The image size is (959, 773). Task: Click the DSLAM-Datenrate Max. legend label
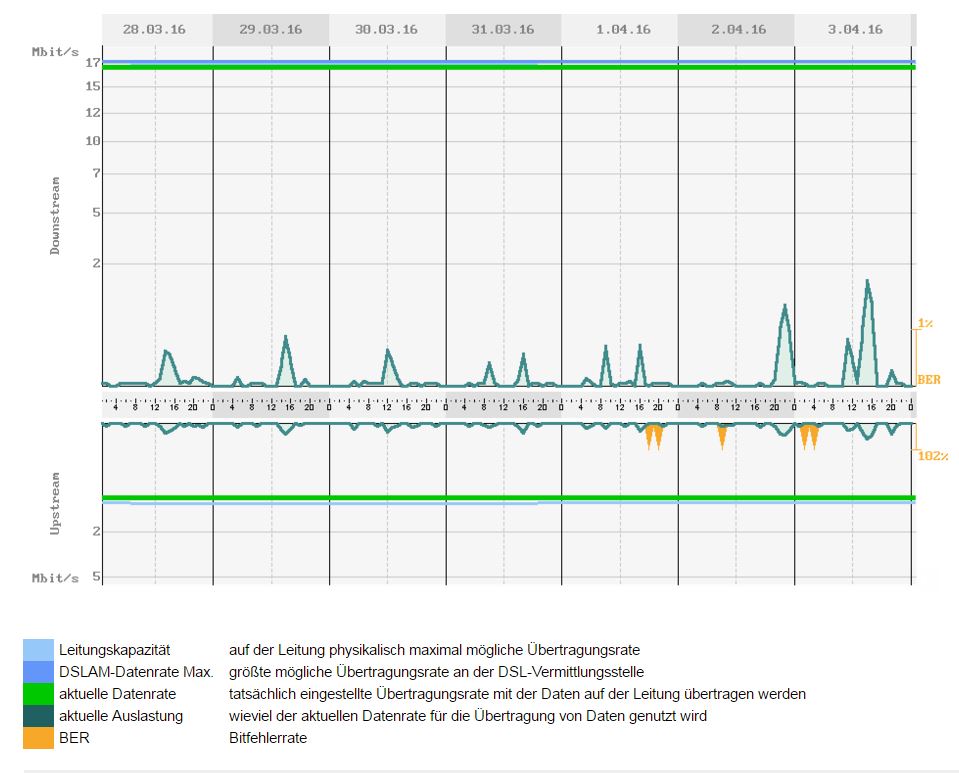(x=136, y=672)
